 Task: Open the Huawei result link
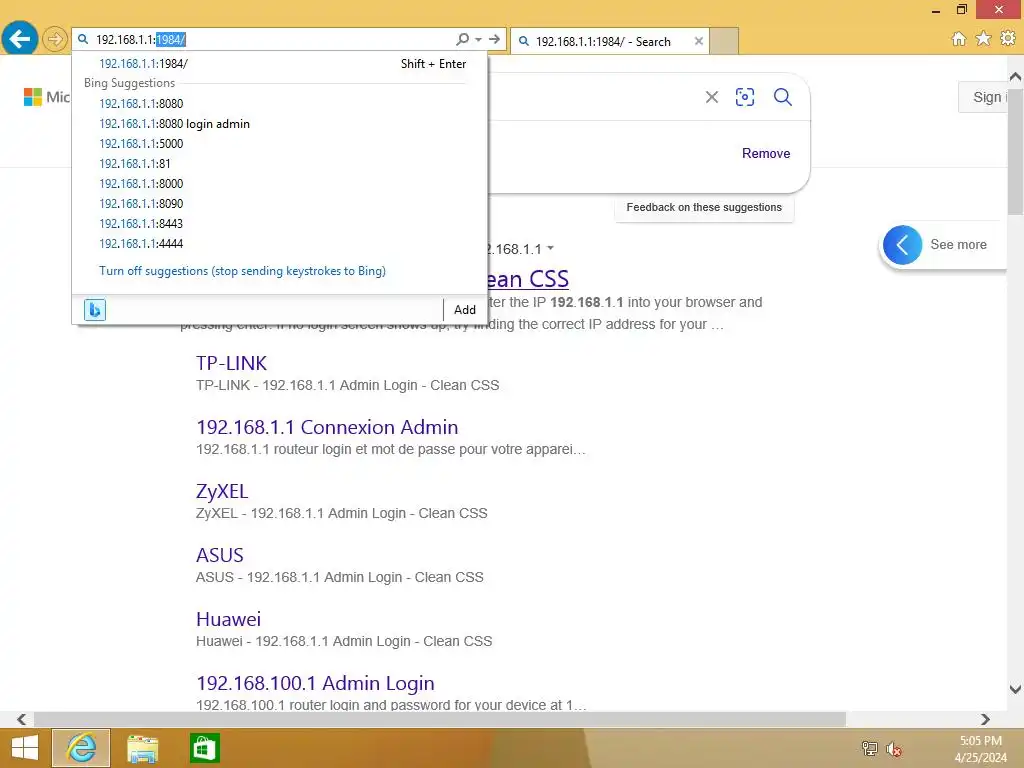tap(229, 618)
